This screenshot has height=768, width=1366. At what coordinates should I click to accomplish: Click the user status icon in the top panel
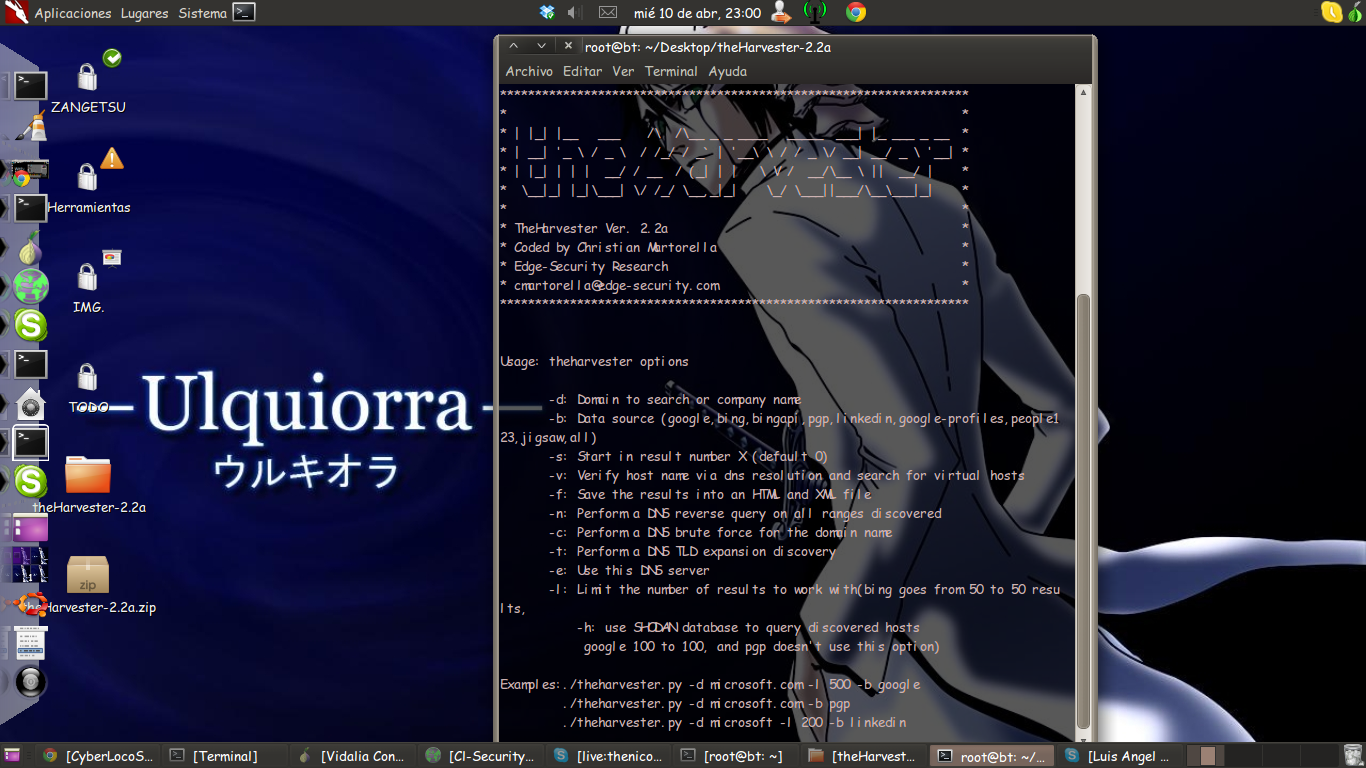click(x=781, y=13)
